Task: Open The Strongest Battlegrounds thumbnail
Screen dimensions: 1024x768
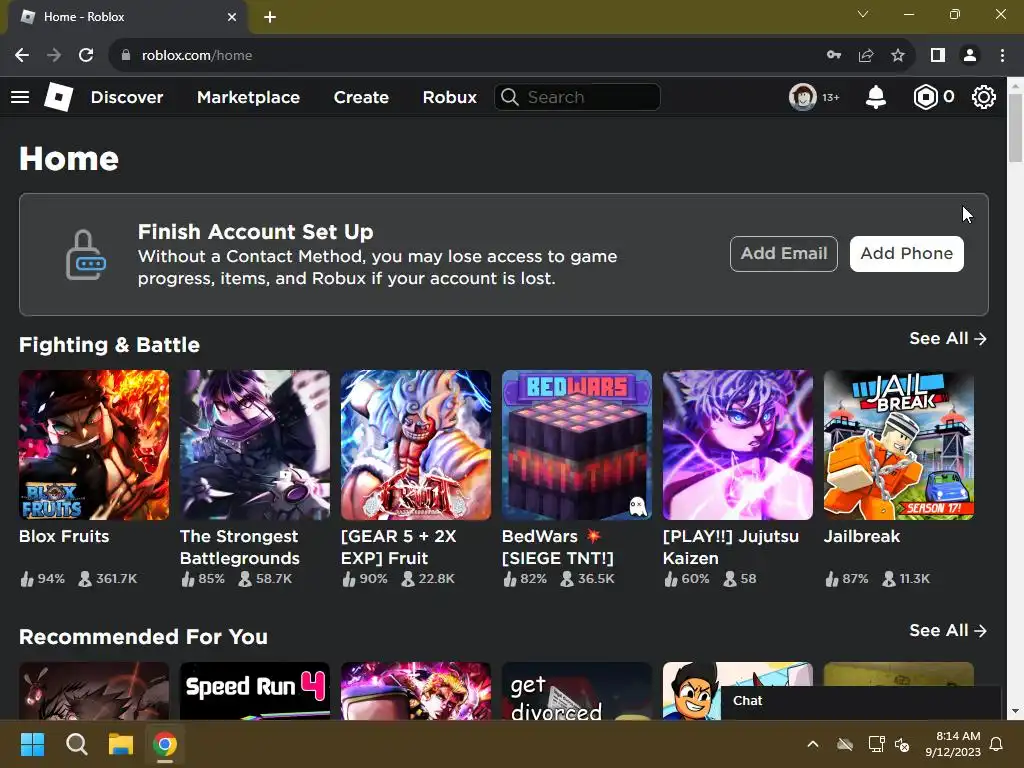Action: coord(255,445)
